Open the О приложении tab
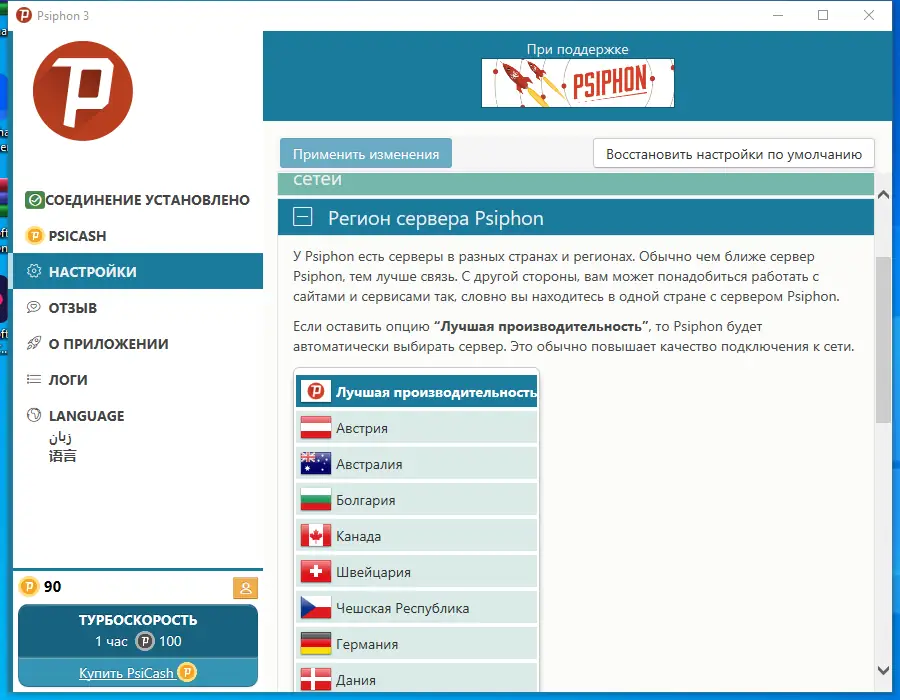 coord(138,344)
